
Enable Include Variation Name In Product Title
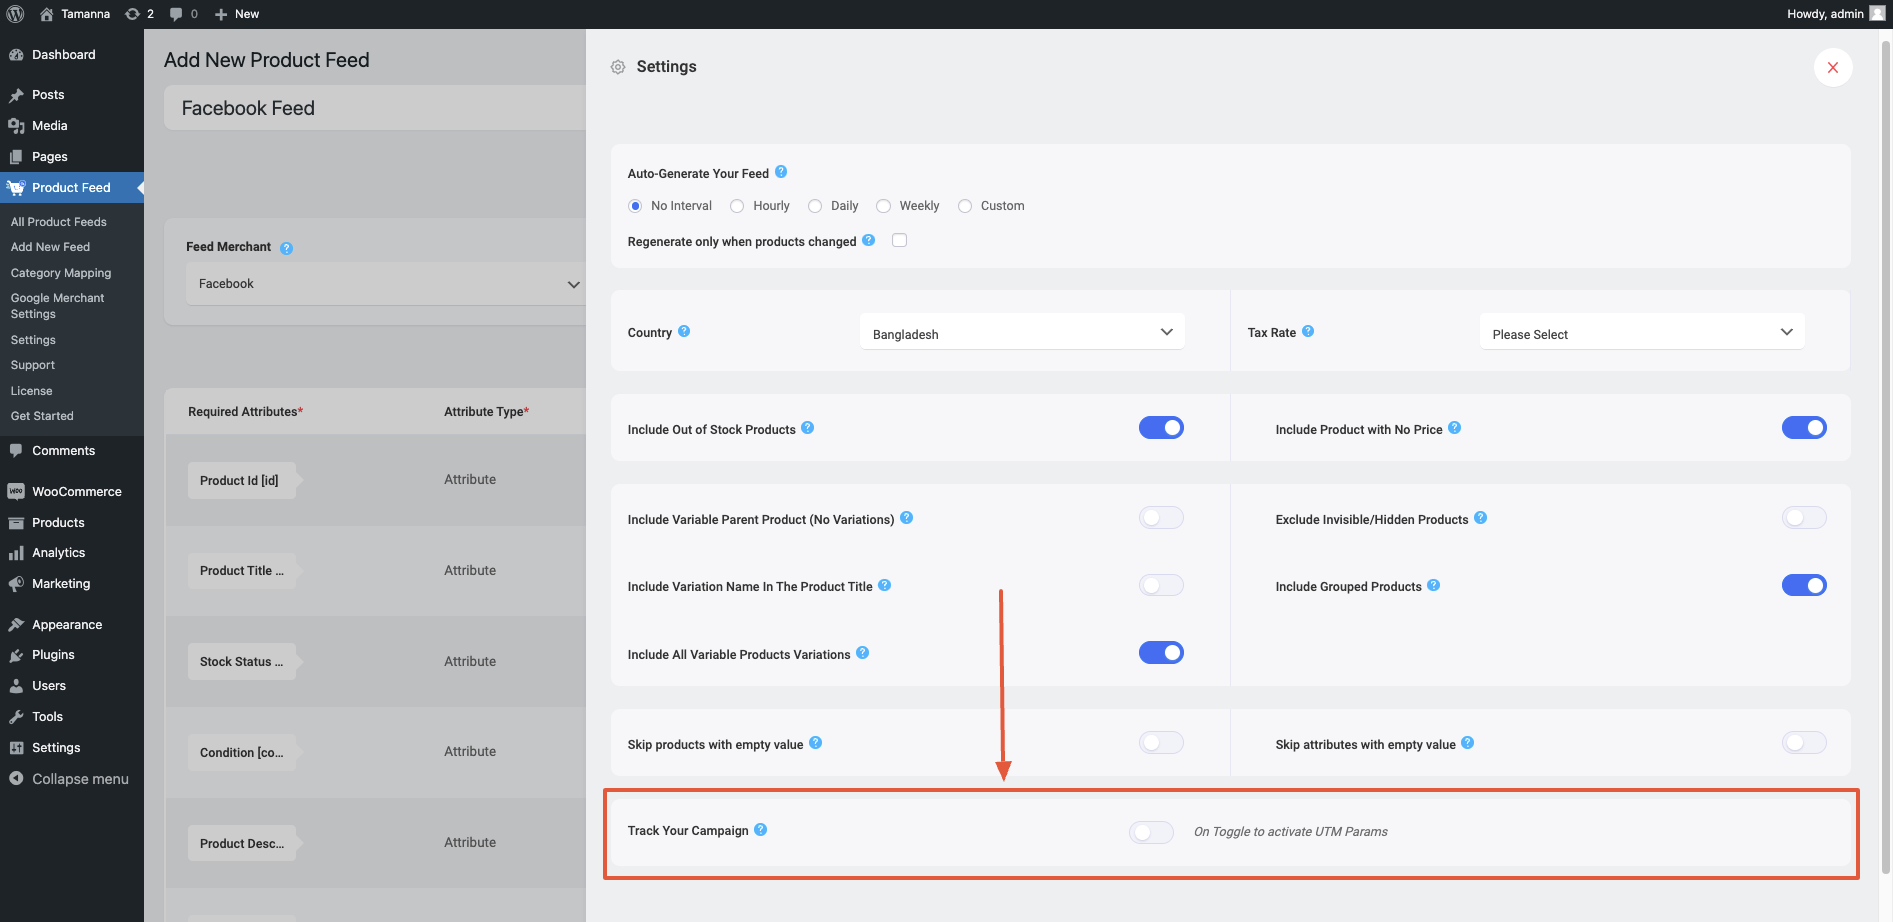tap(1161, 585)
